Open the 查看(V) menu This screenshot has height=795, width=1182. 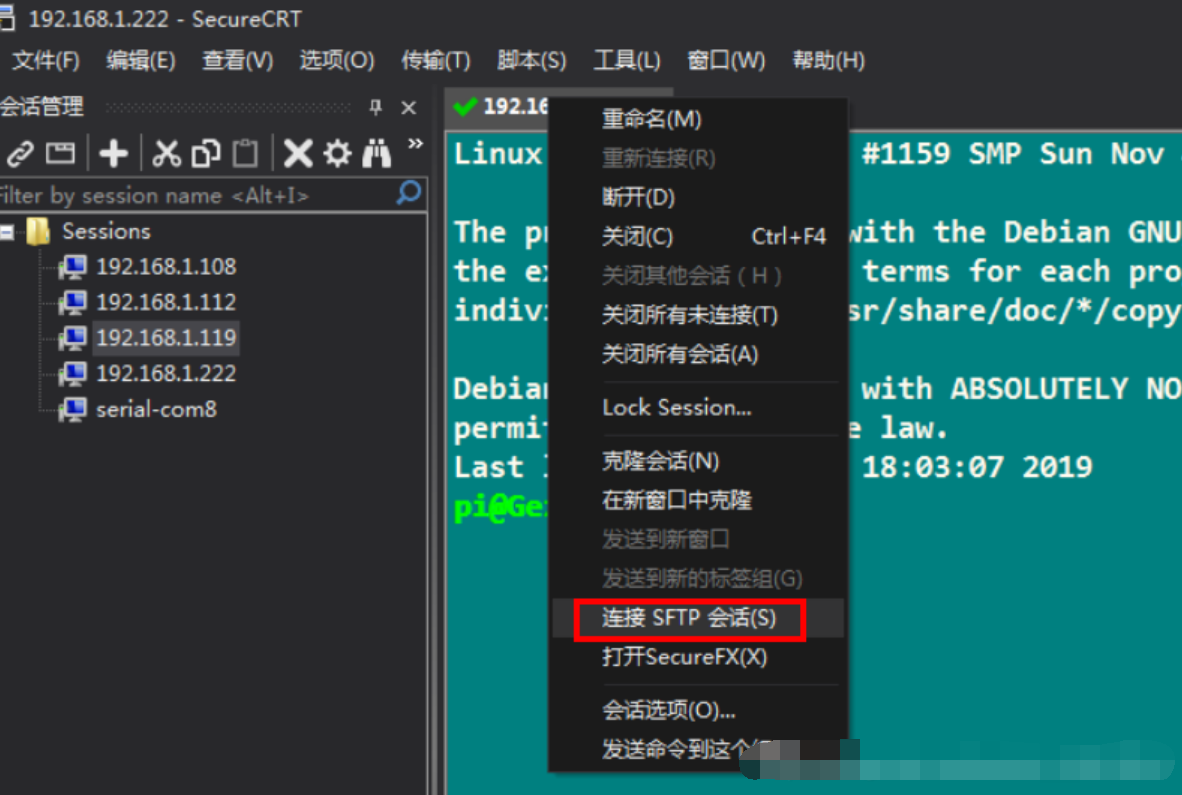click(237, 60)
